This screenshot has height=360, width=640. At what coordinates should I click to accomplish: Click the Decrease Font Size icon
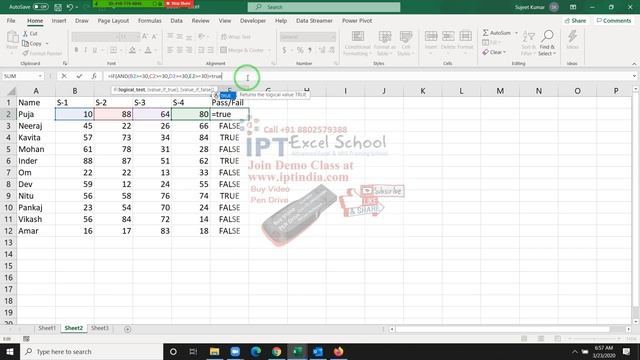pos(154,37)
